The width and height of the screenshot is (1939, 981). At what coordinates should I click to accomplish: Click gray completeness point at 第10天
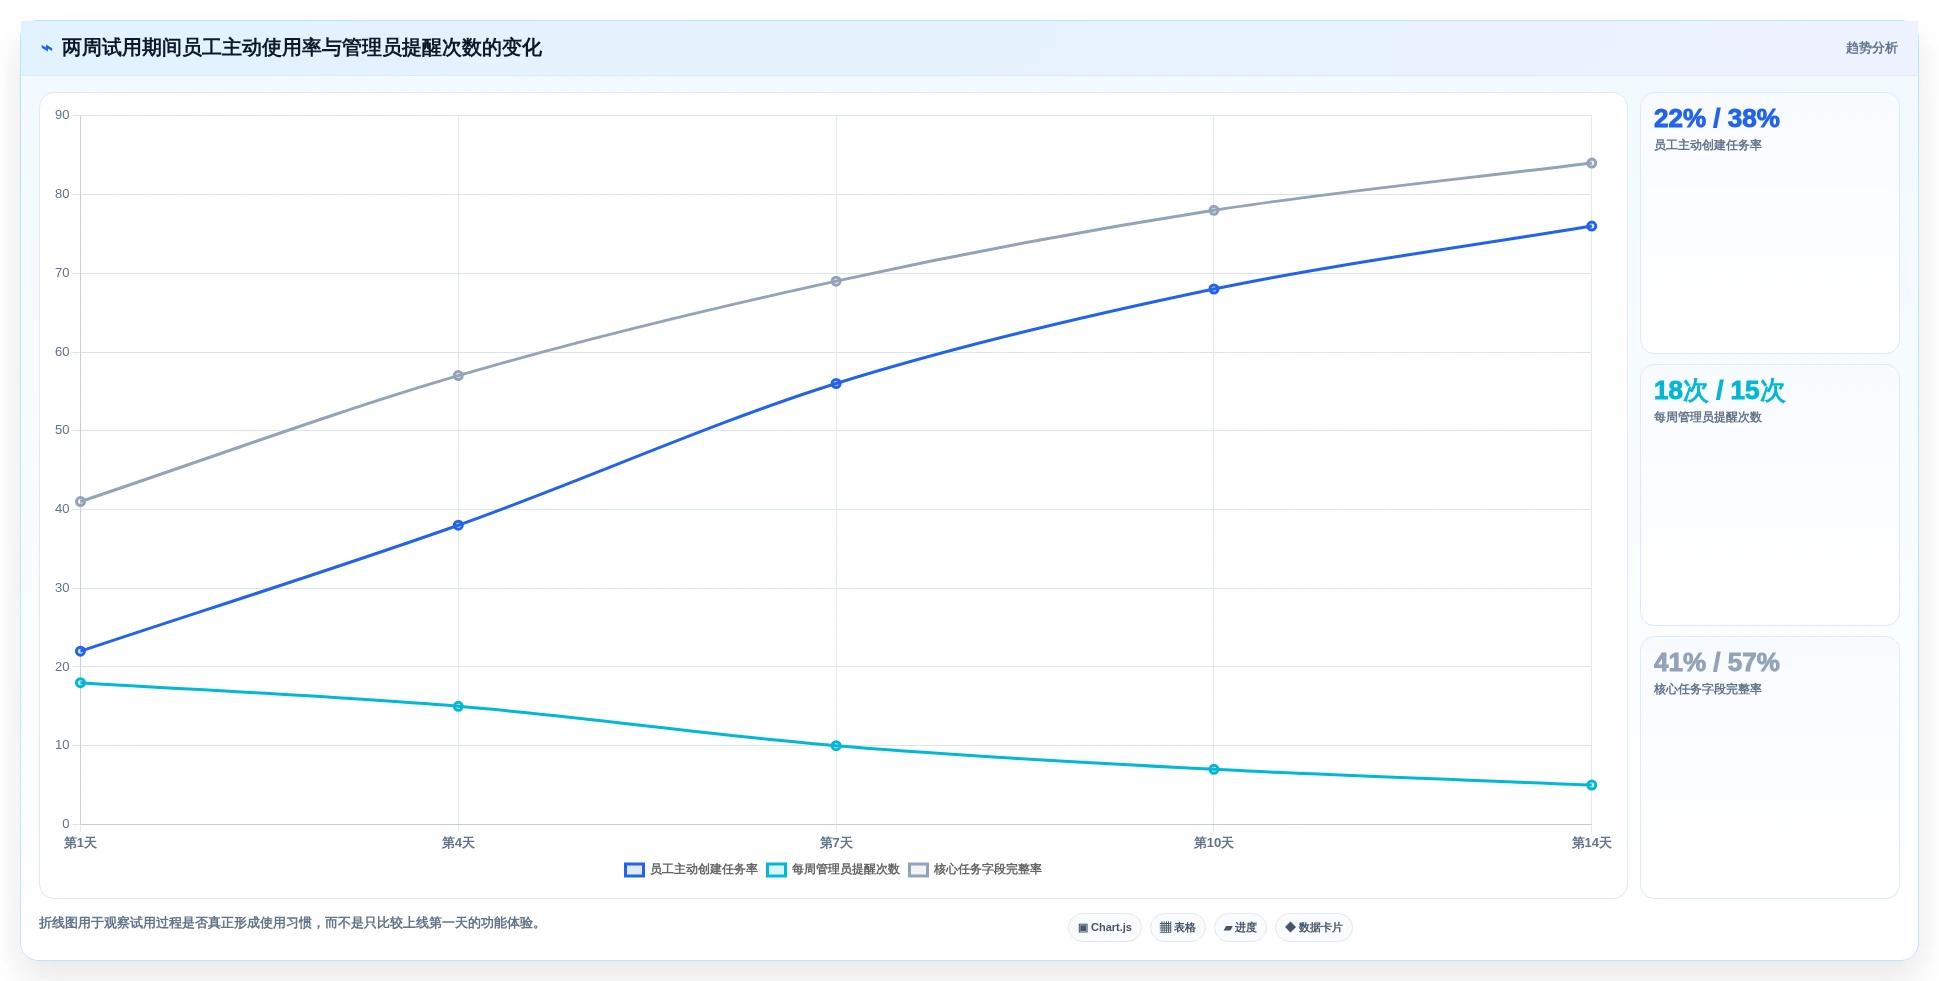click(1214, 210)
